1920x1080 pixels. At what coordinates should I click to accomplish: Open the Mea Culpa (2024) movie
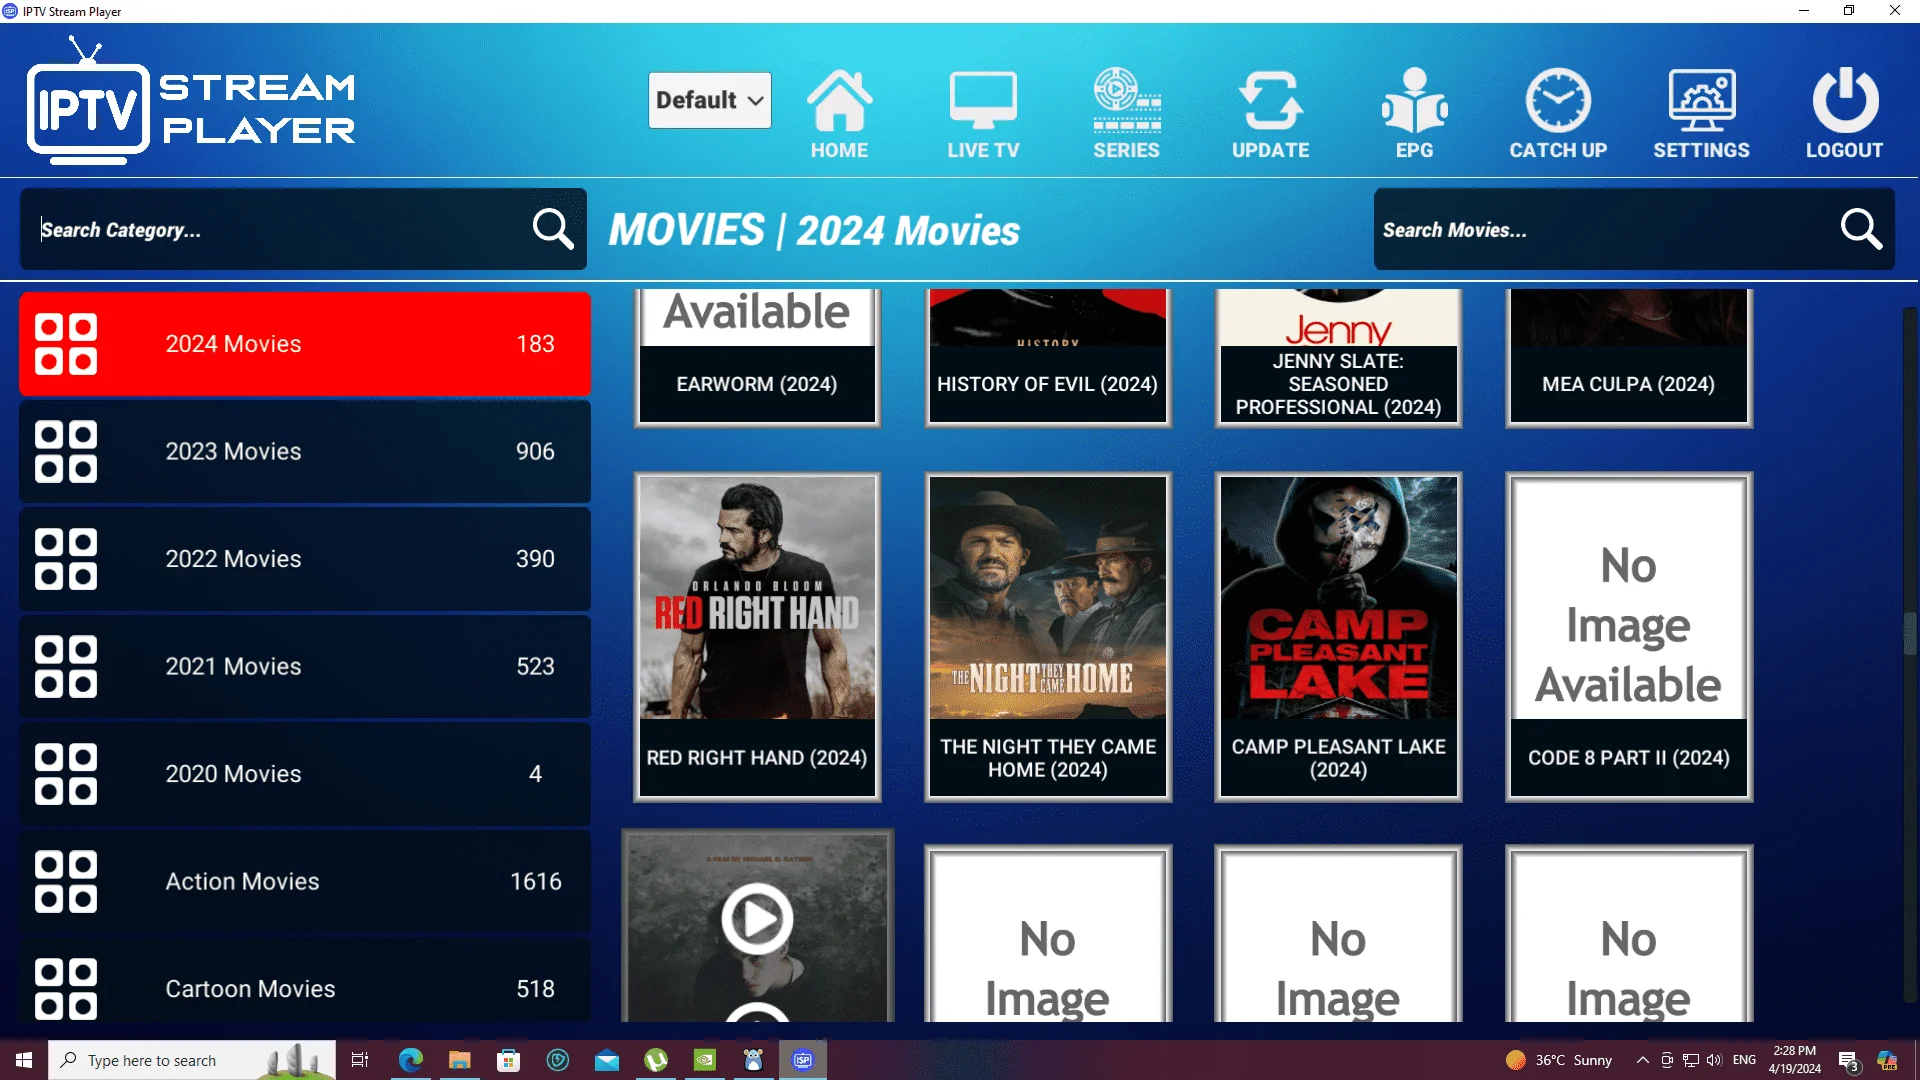(x=1629, y=358)
